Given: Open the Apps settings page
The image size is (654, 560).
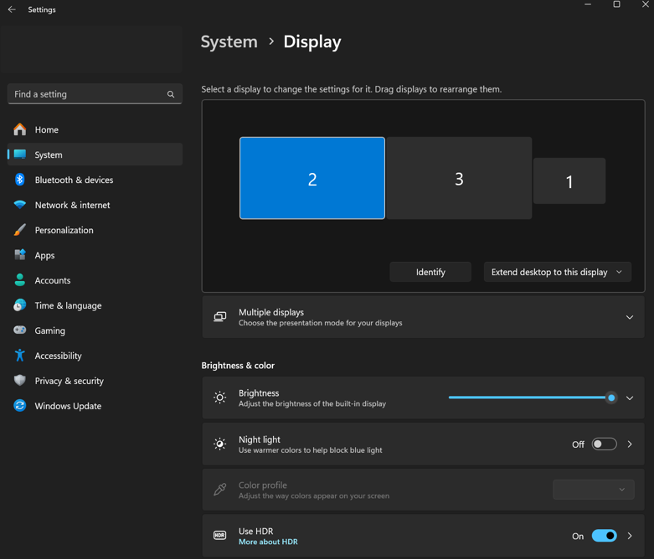Looking at the screenshot, I should coord(45,255).
